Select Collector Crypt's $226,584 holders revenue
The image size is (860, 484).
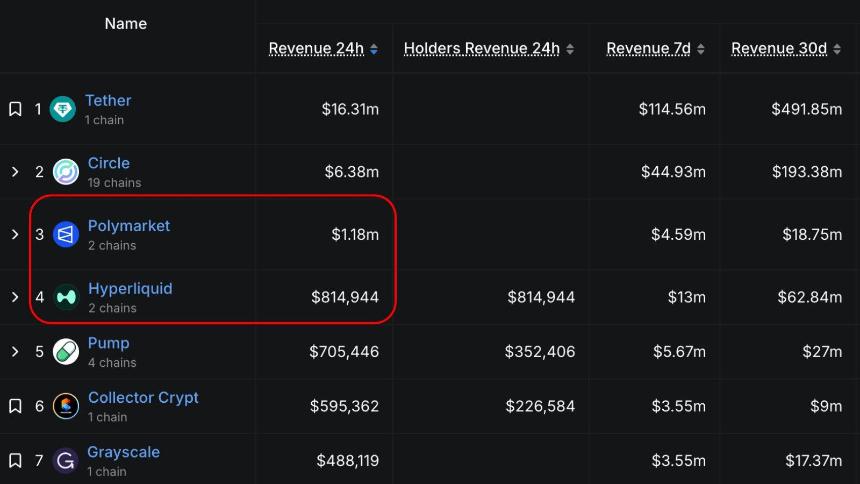click(540, 406)
